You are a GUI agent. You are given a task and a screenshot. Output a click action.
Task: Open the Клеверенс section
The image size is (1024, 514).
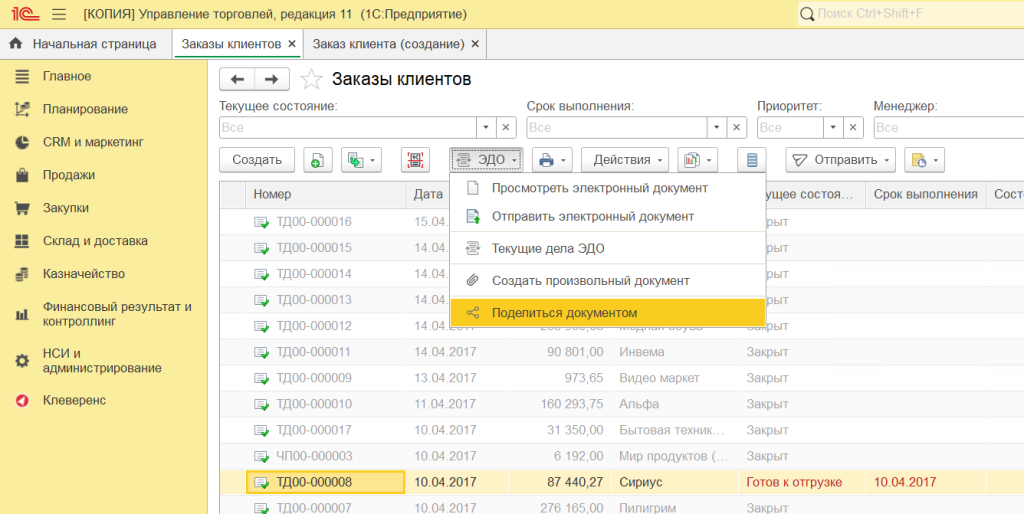[x=74, y=400]
